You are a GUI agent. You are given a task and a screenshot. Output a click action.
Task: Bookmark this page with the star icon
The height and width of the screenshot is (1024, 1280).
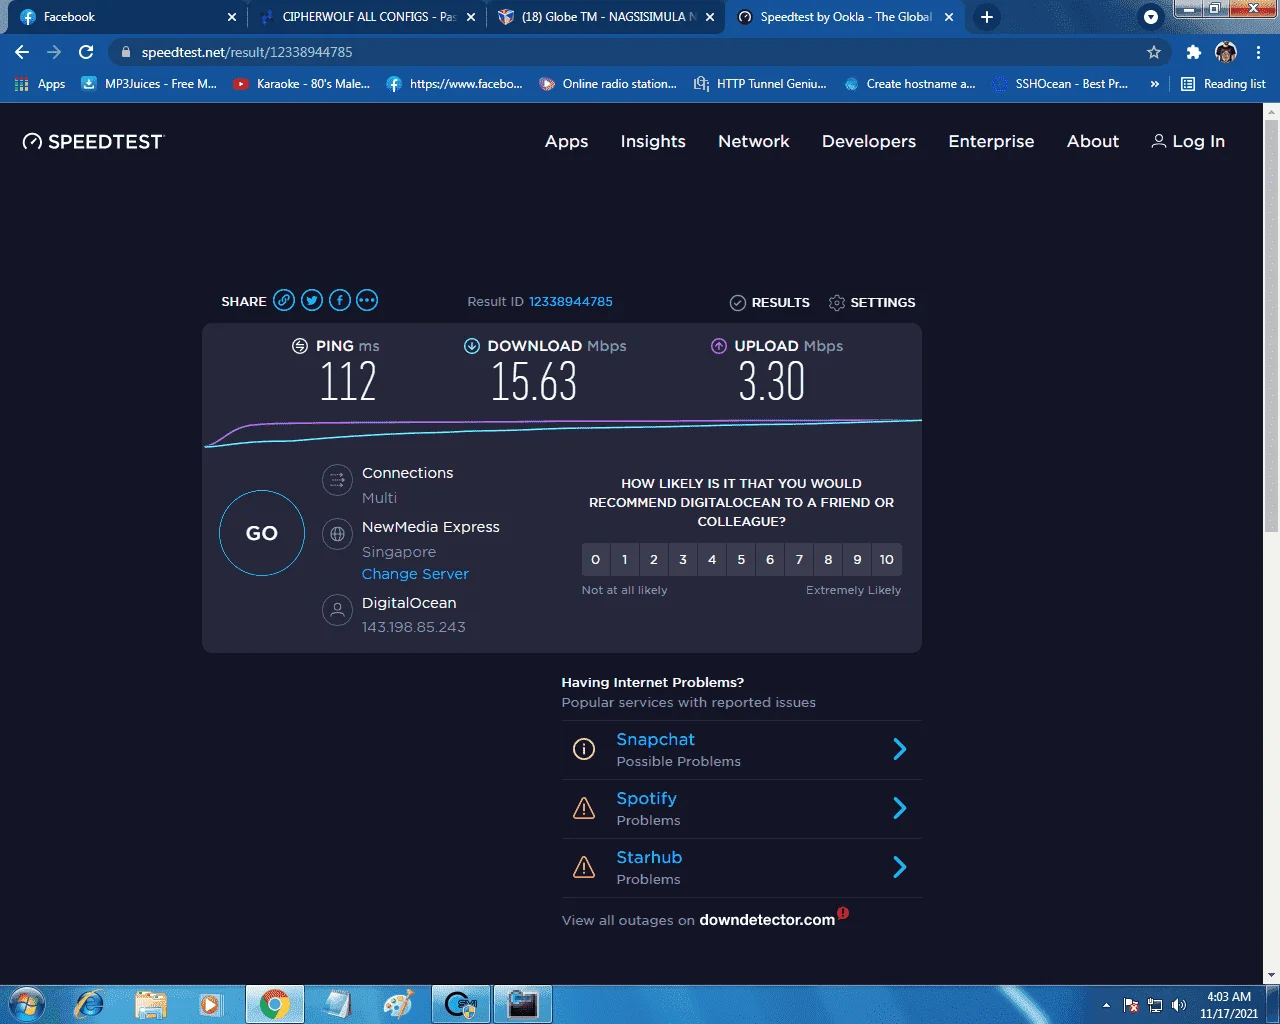(x=1154, y=52)
